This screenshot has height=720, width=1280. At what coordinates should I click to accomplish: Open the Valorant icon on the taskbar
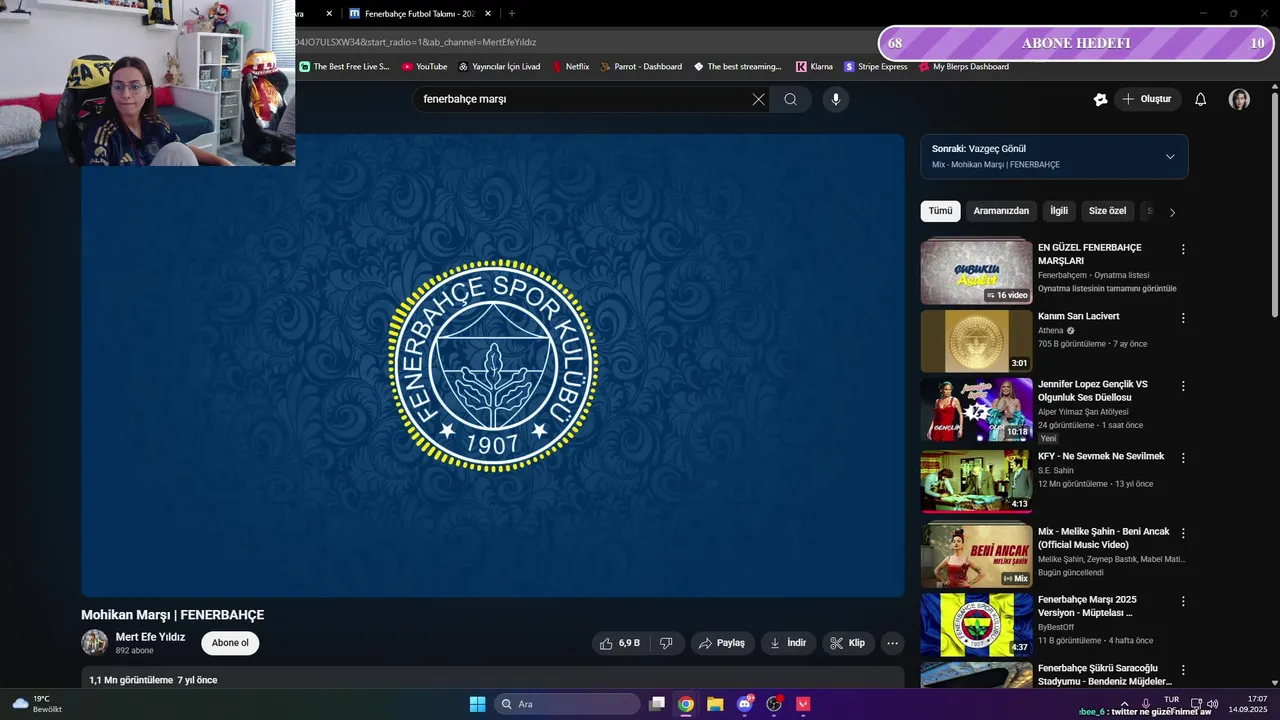click(x=803, y=704)
